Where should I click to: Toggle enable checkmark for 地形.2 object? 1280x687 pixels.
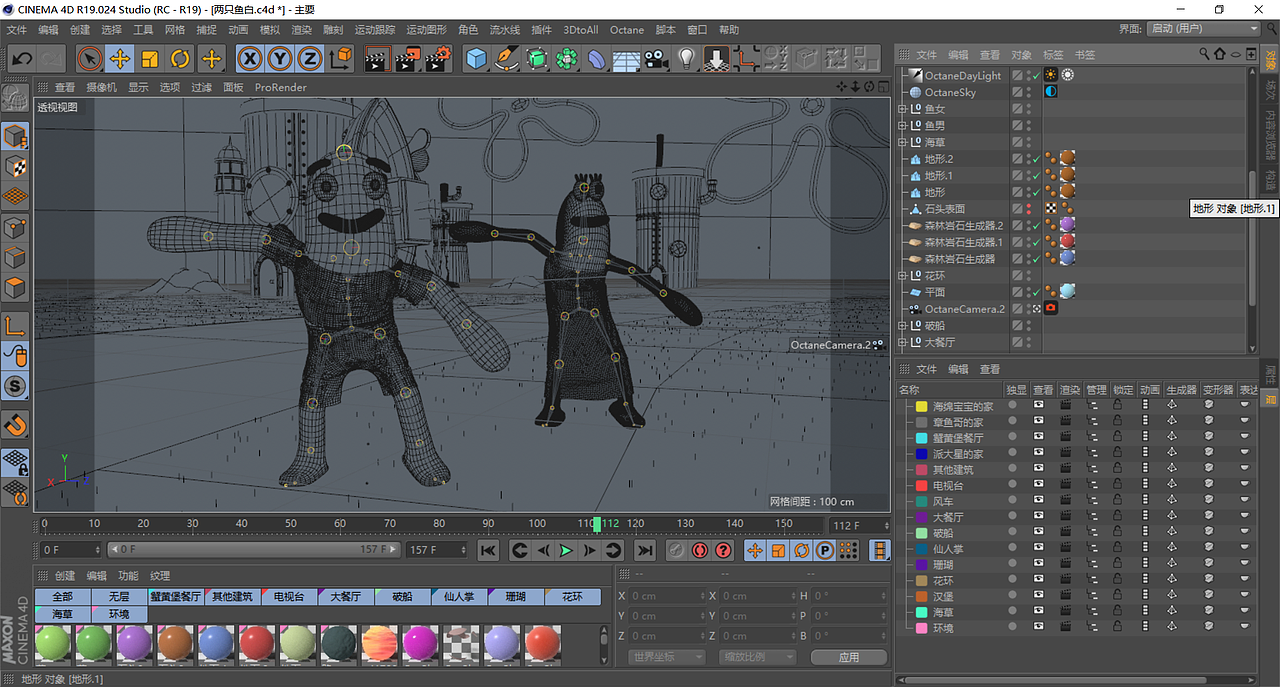point(1036,159)
